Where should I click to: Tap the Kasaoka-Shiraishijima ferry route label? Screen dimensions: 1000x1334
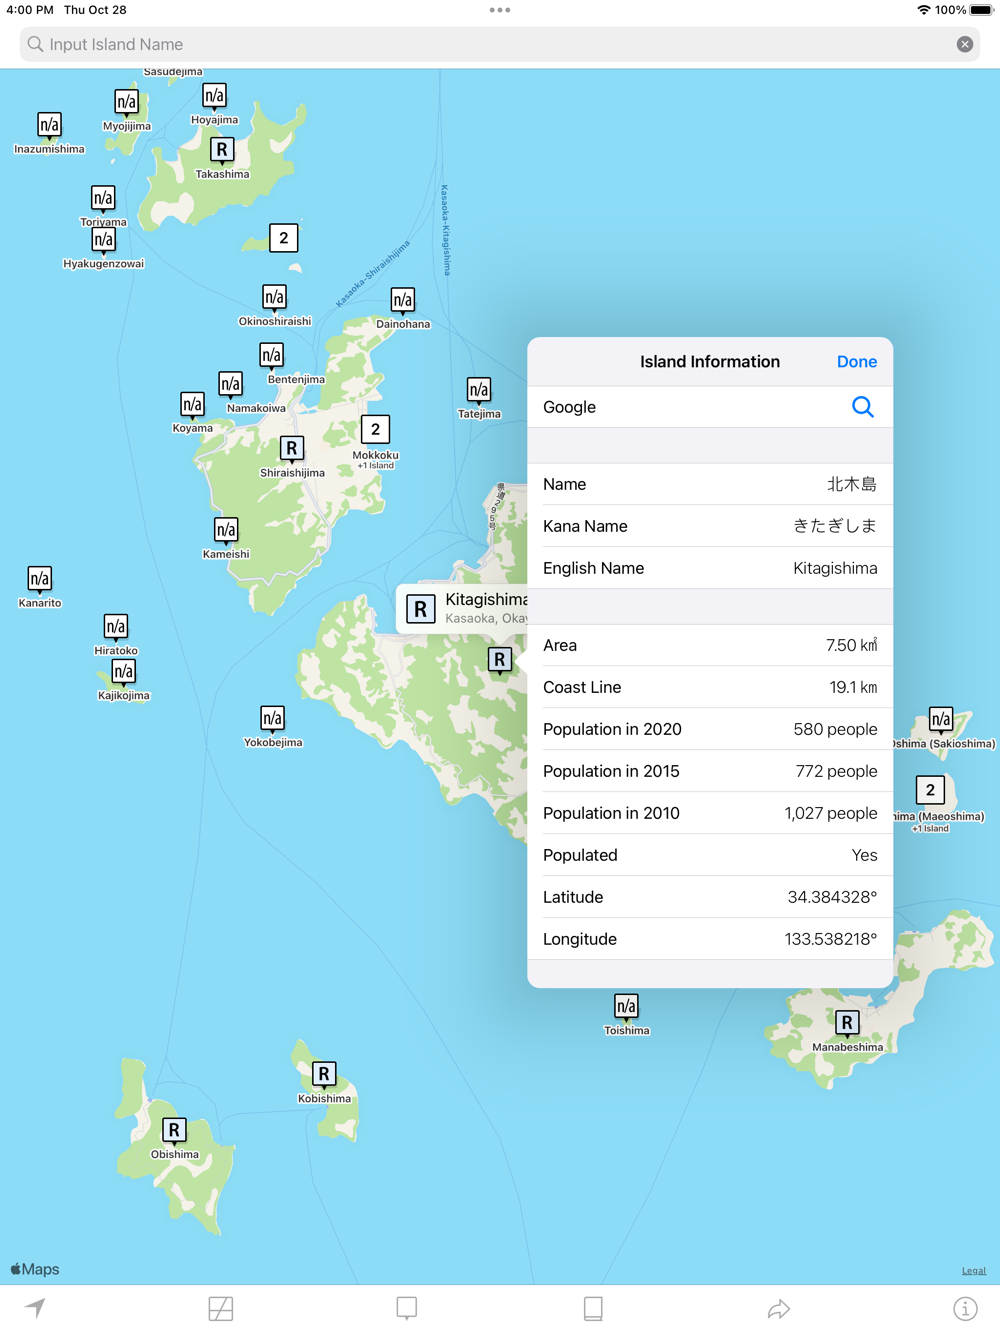point(373,274)
